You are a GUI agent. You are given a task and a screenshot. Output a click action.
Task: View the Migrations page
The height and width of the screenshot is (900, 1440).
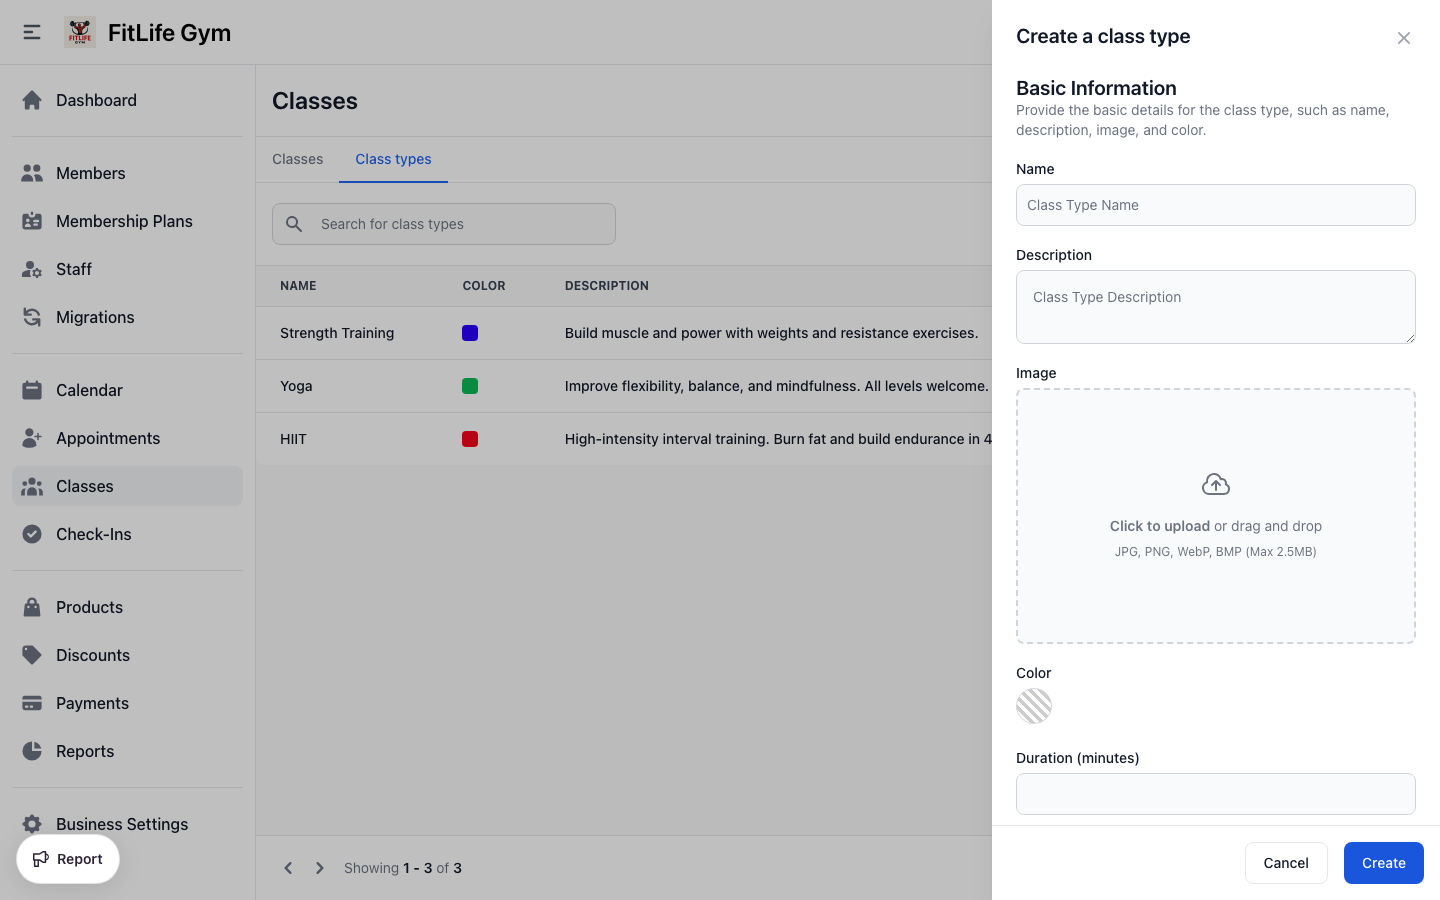coord(95,317)
